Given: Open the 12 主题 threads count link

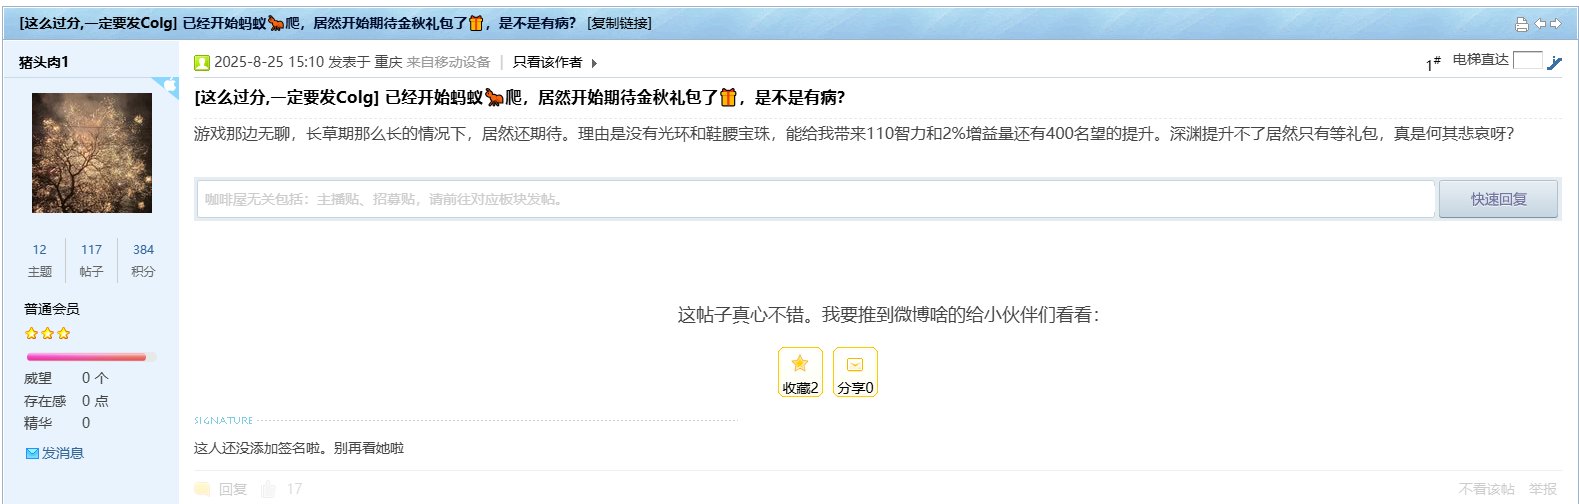Looking at the screenshot, I should click(x=40, y=260).
